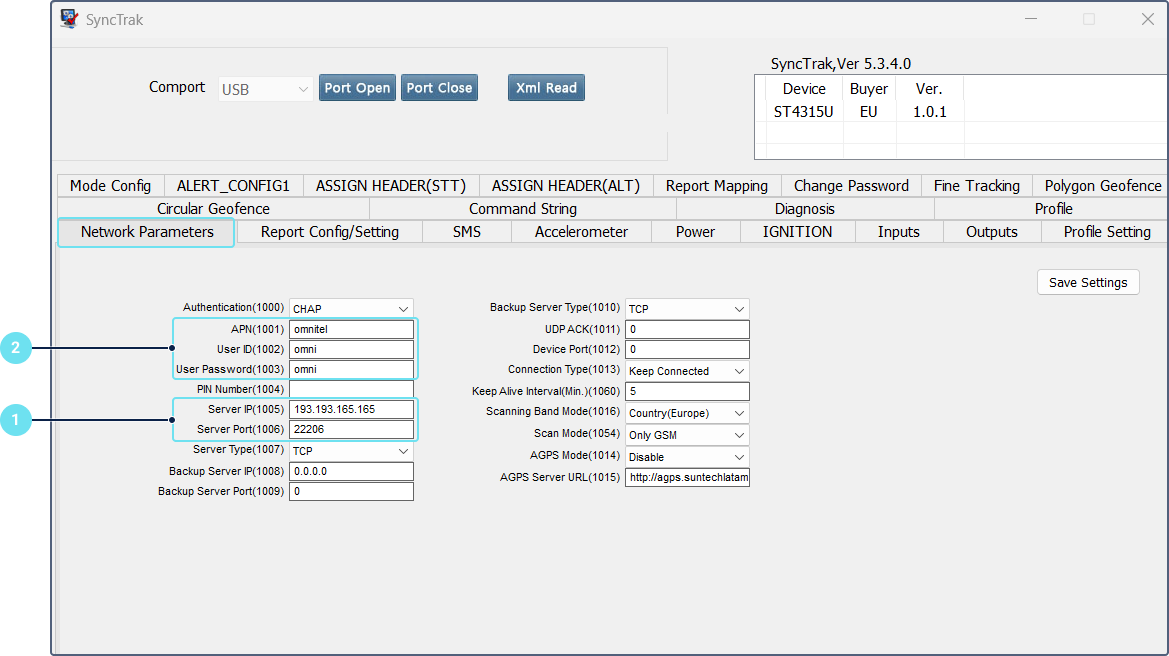Click the Port Open button
The height and width of the screenshot is (656, 1169).
[x=357, y=88]
